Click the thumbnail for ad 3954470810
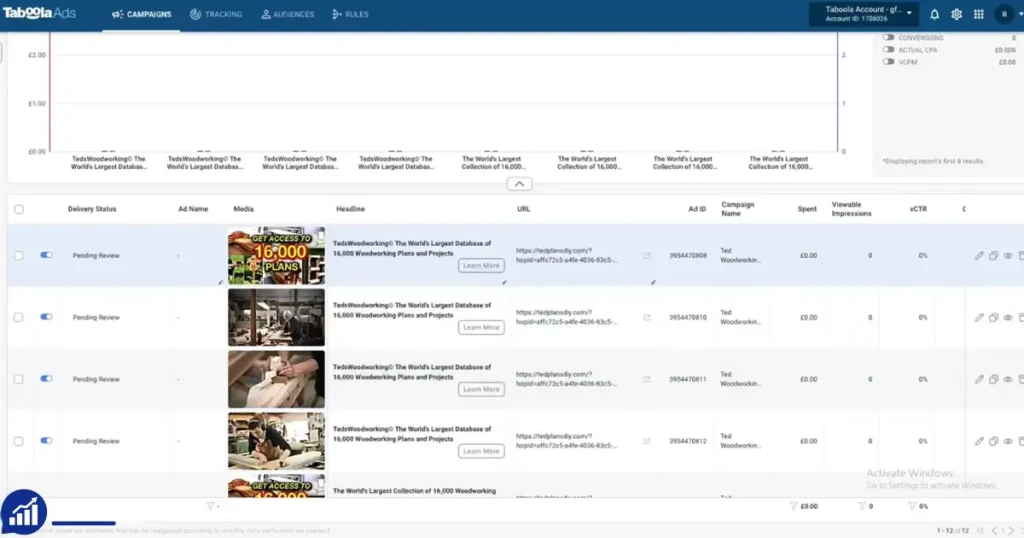1024x538 pixels. pyautogui.click(x=276, y=317)
